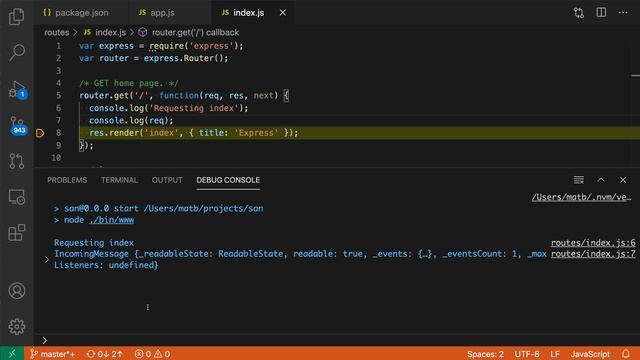Open the Manage gear menu
The image size is (640, 360).
pos(17,327)
